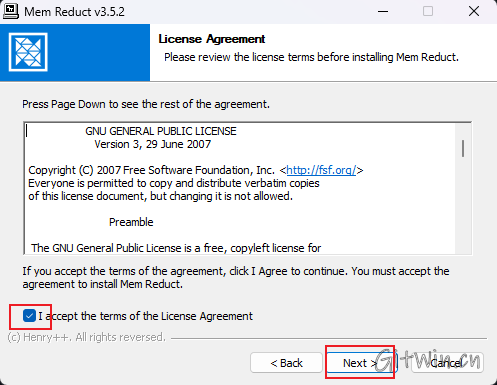Click the license text scrollbar thumb
This screenshot has height=385, width=497.
click(x=463, y=148)
